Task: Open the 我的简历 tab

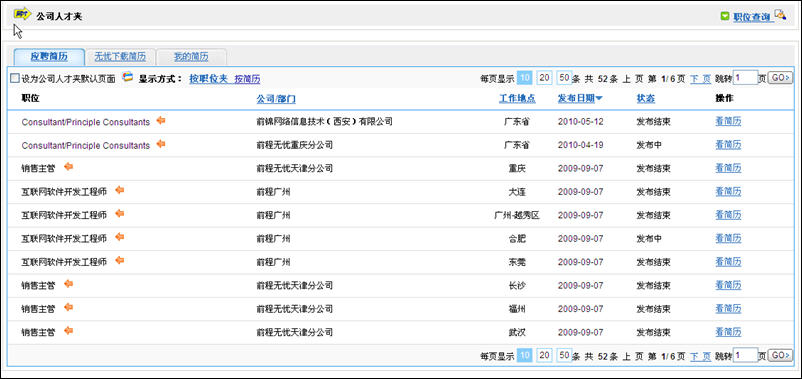Action: (x=191, y=57)
